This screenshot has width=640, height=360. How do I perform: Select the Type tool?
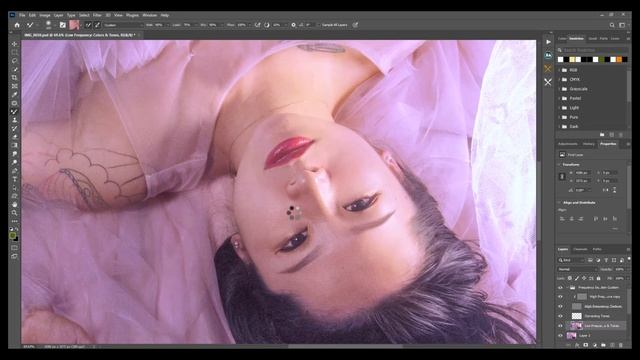coord(15,179)
